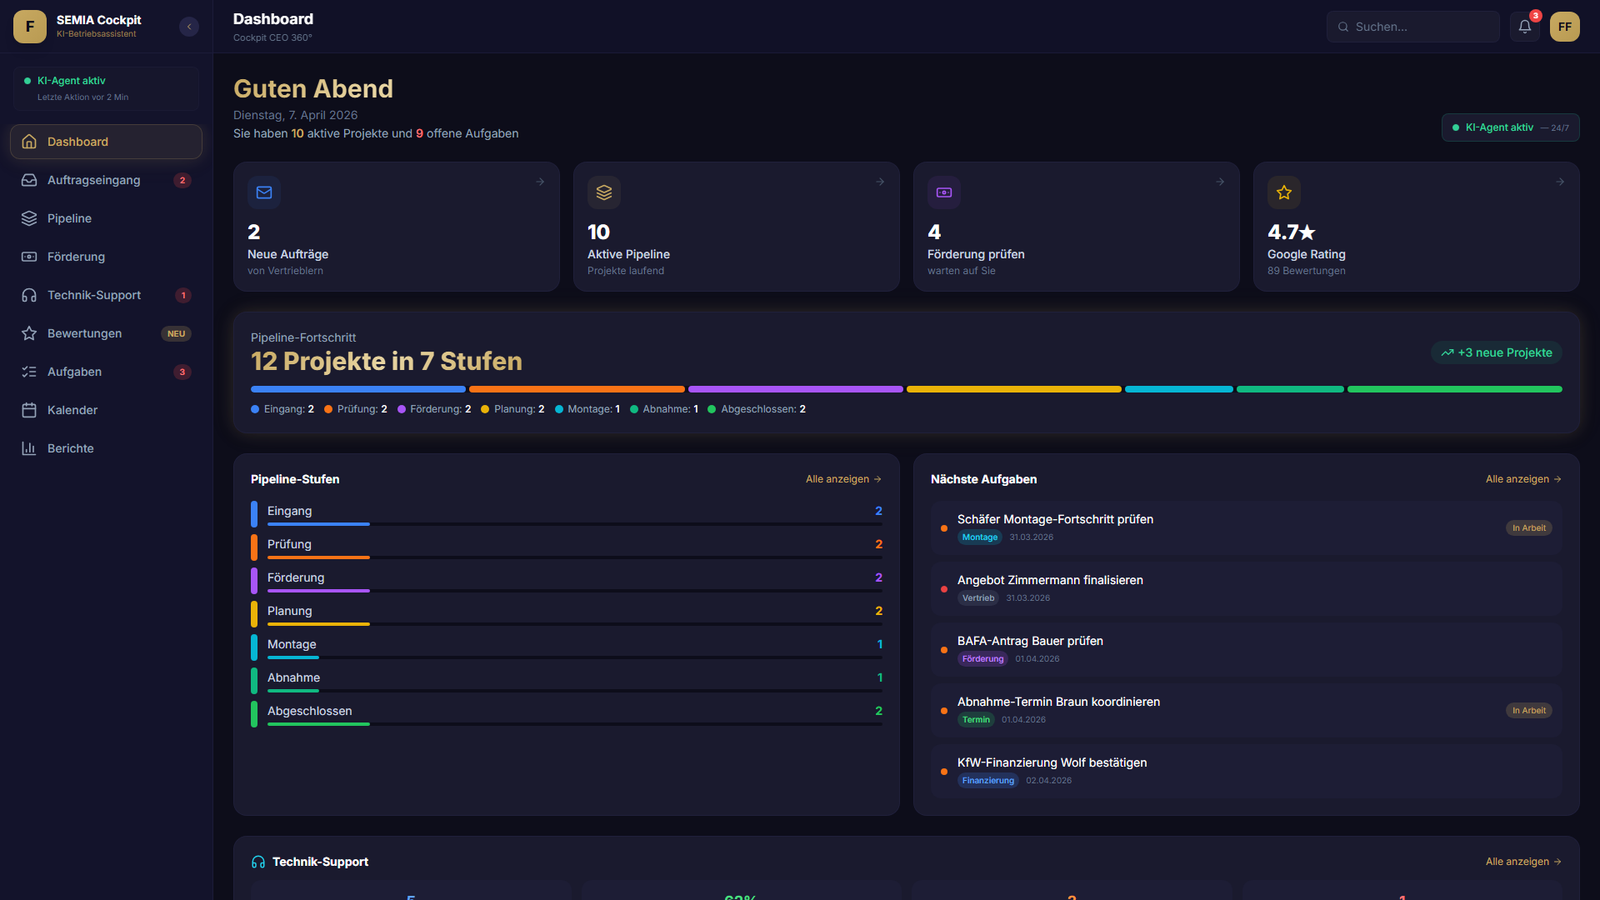The width and height of the screenshot is (1600, 900).
Task: Click the envelope icon on Neue Aufträge card
Action: [264, 192]
